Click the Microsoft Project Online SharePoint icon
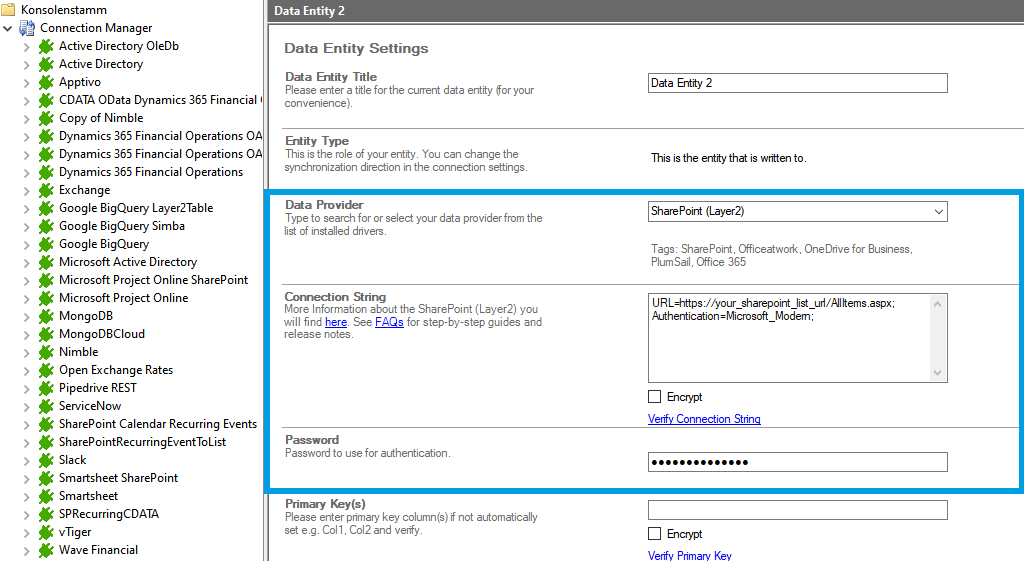 tap(46, 280)
